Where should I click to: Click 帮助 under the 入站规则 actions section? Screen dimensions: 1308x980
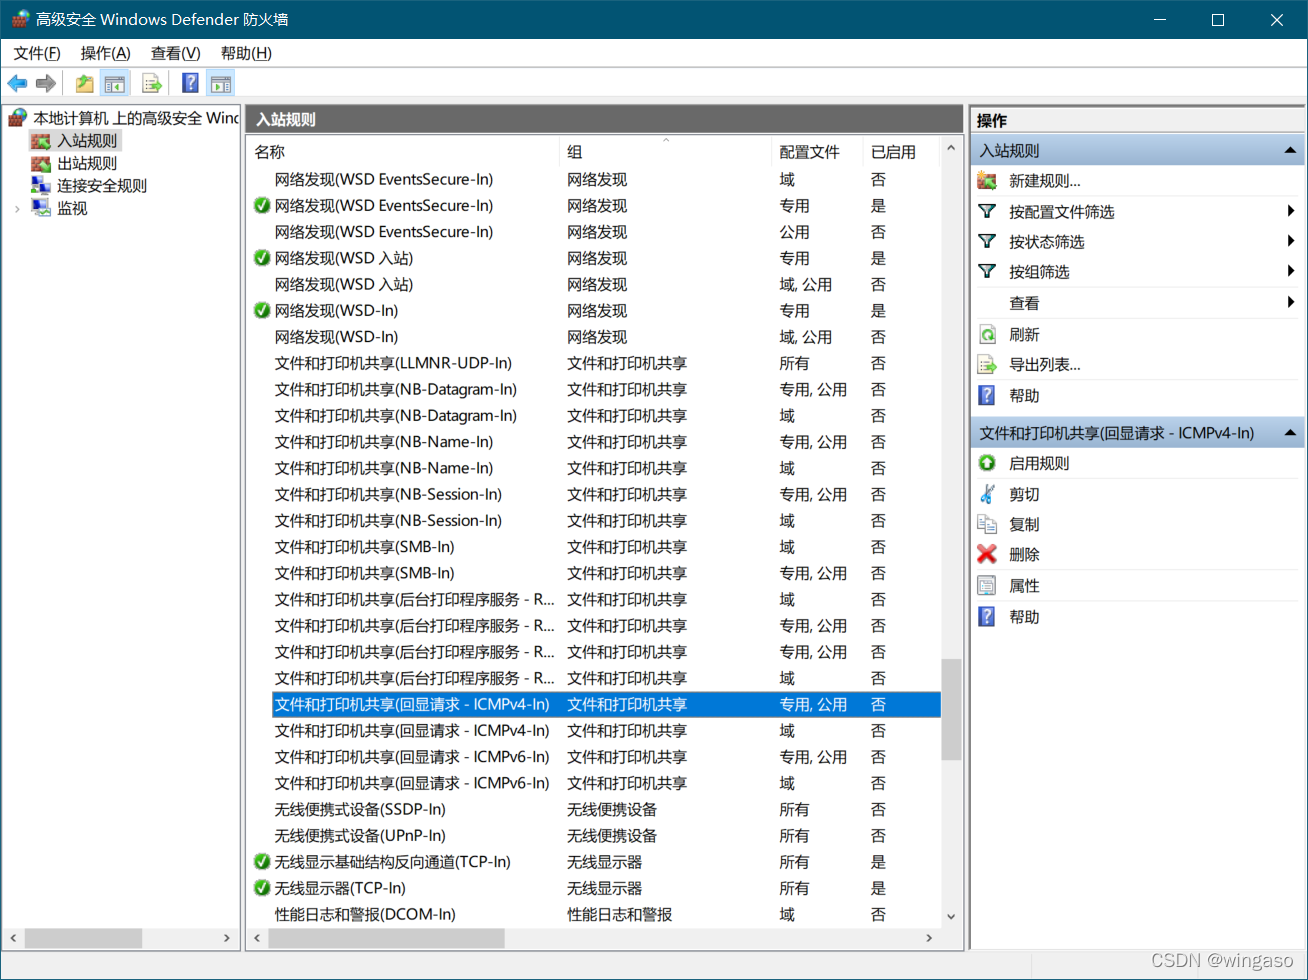point(1024,396)
